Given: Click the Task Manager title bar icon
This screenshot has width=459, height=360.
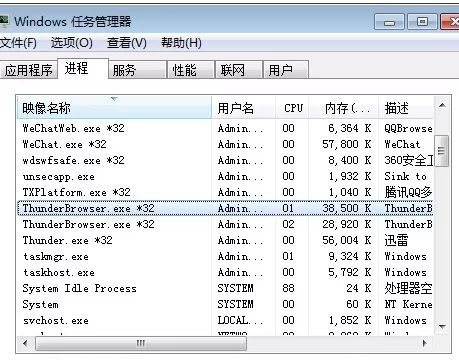Looking at the screenshot, I should (x=4, y=22).
